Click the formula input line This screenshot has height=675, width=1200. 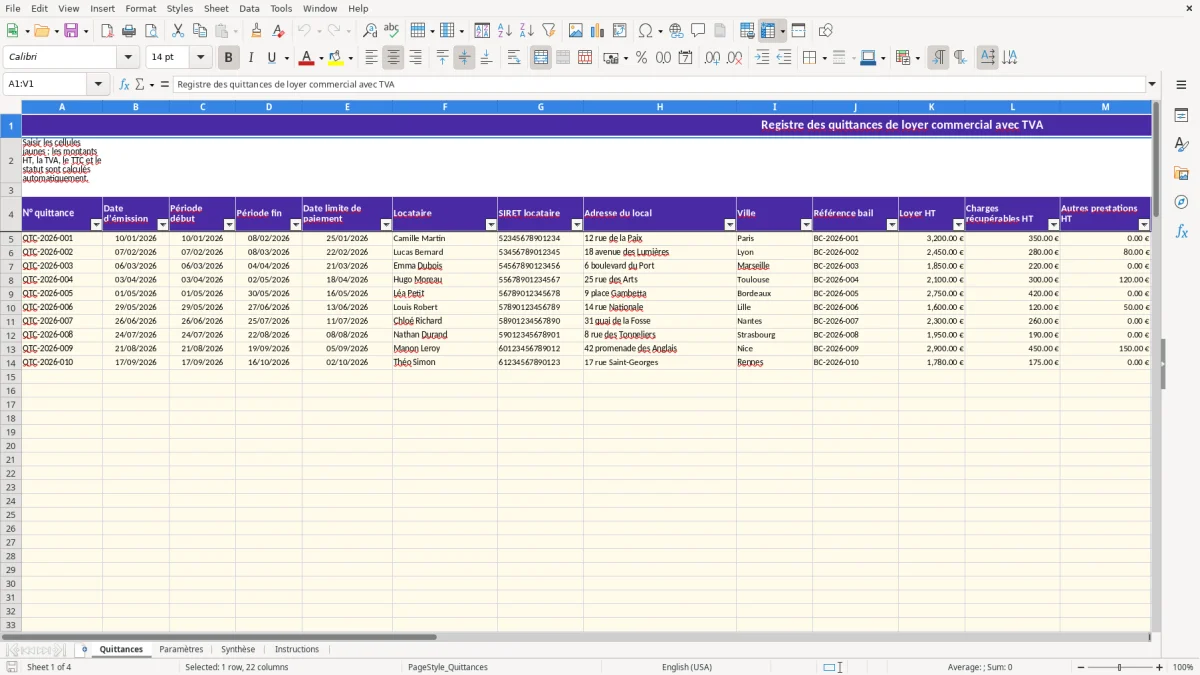(659, 85)
